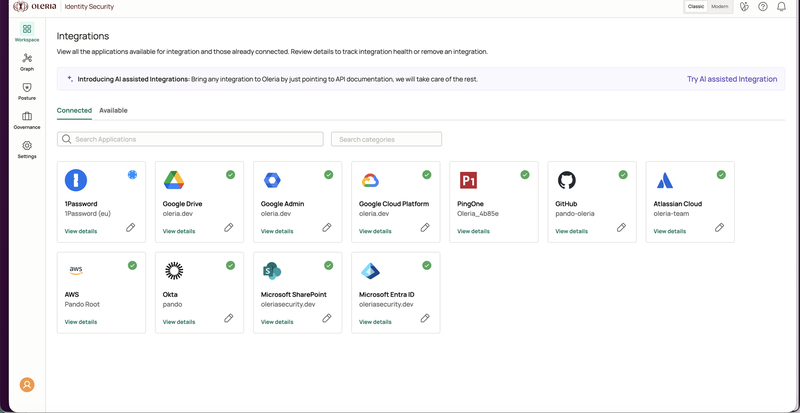Screen dimensions: 800x413
Task: Click the 1Password syncing status badge
Action: [x=133, y=175]
